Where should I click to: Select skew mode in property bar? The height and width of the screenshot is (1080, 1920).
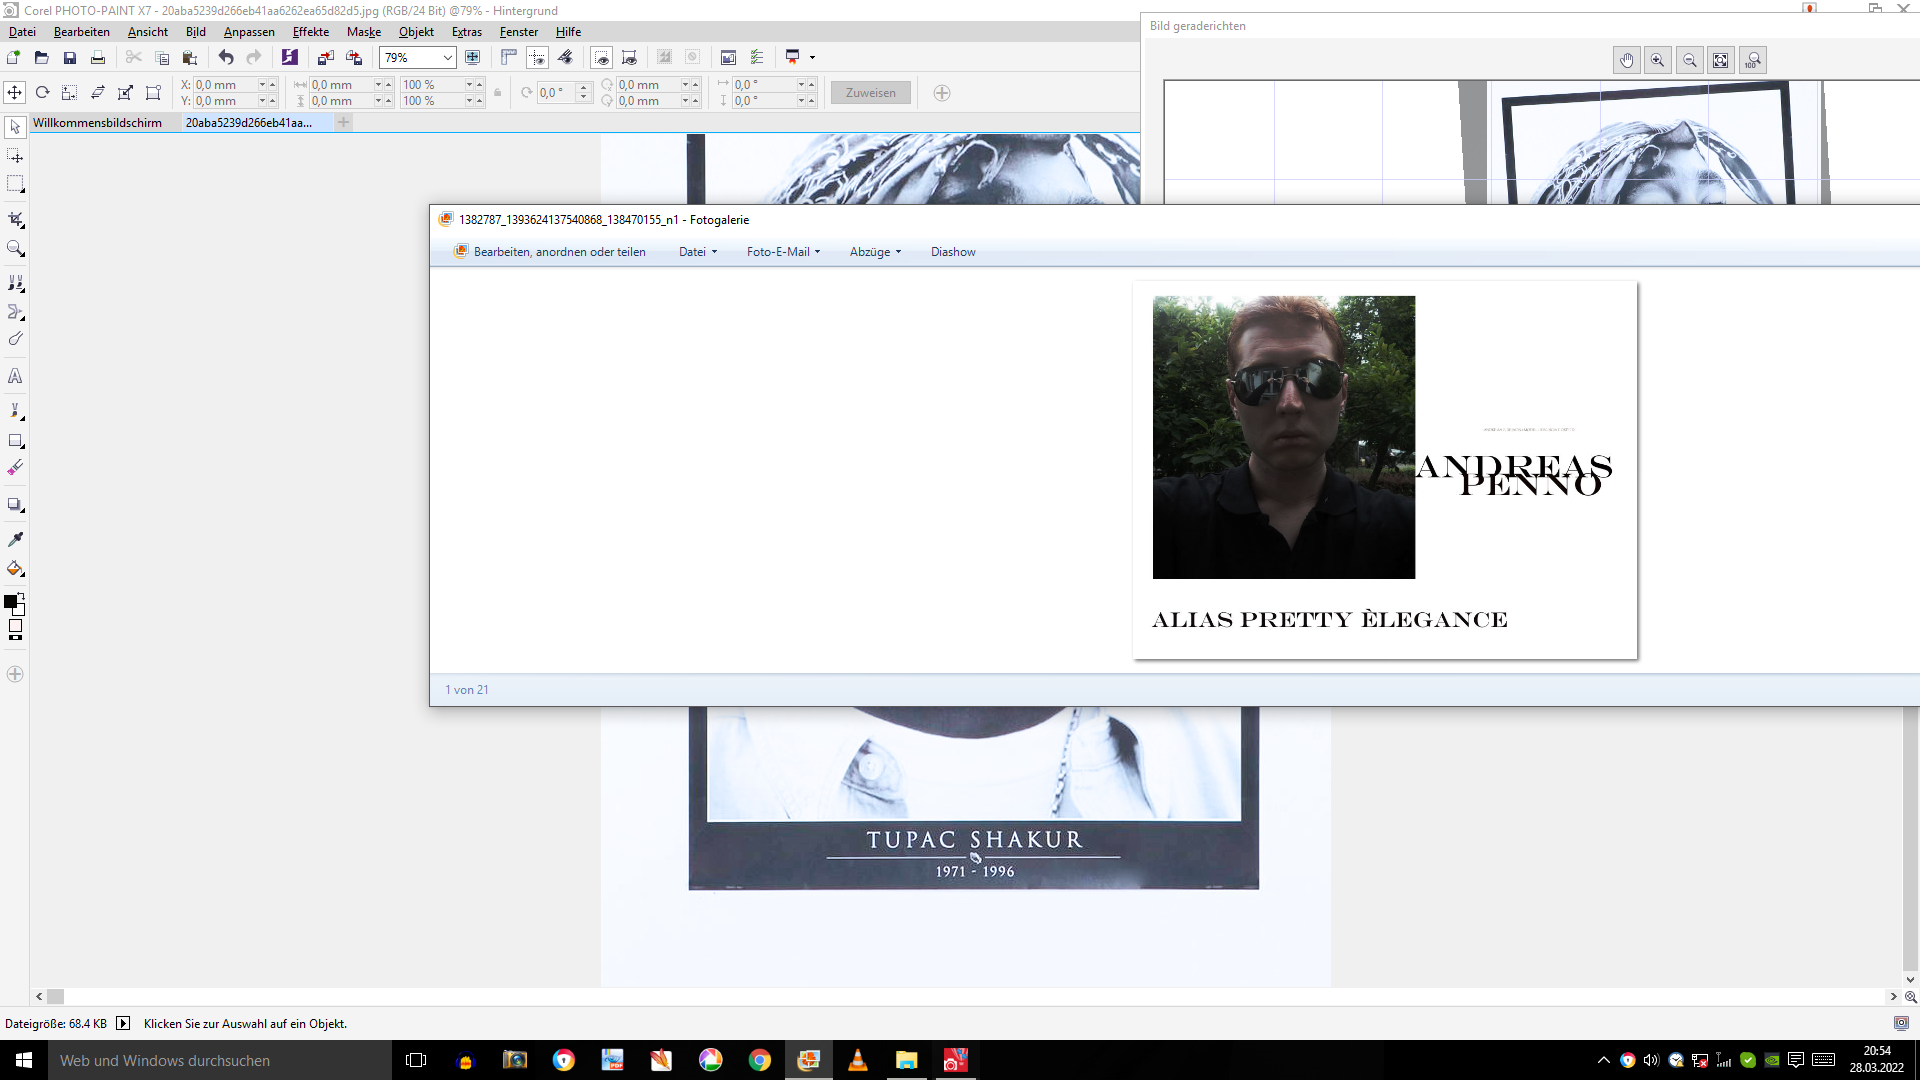click(x=98, y=93)
